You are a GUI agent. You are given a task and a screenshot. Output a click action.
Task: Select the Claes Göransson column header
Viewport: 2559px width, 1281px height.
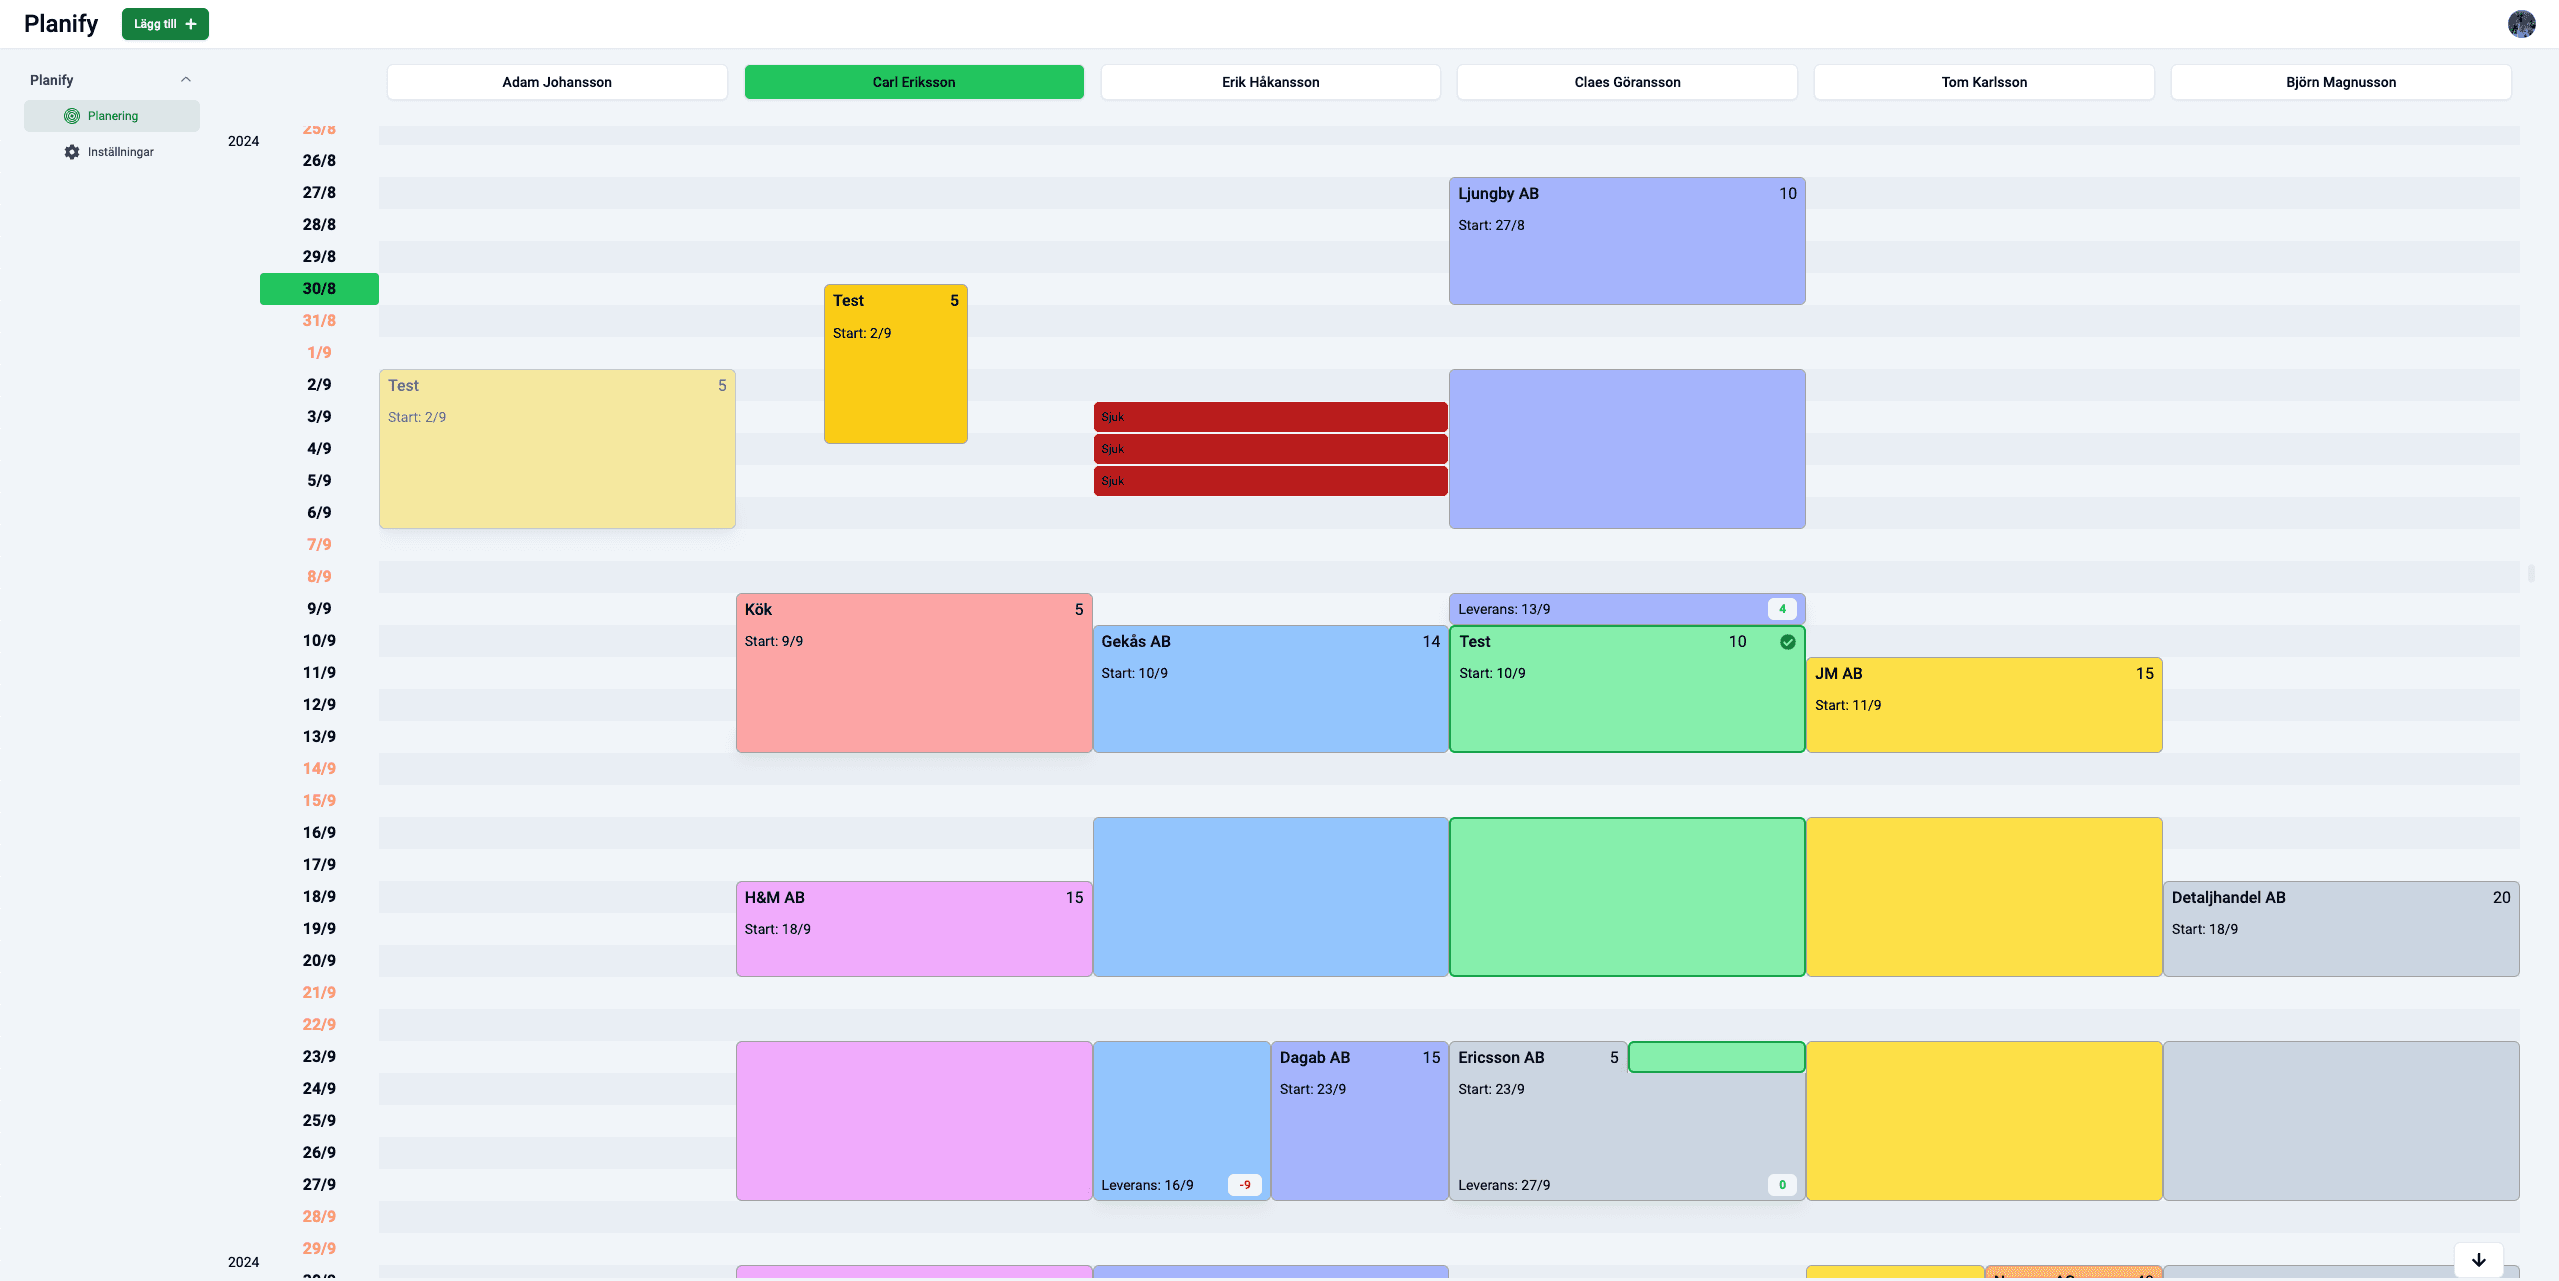coord(1627,82)
